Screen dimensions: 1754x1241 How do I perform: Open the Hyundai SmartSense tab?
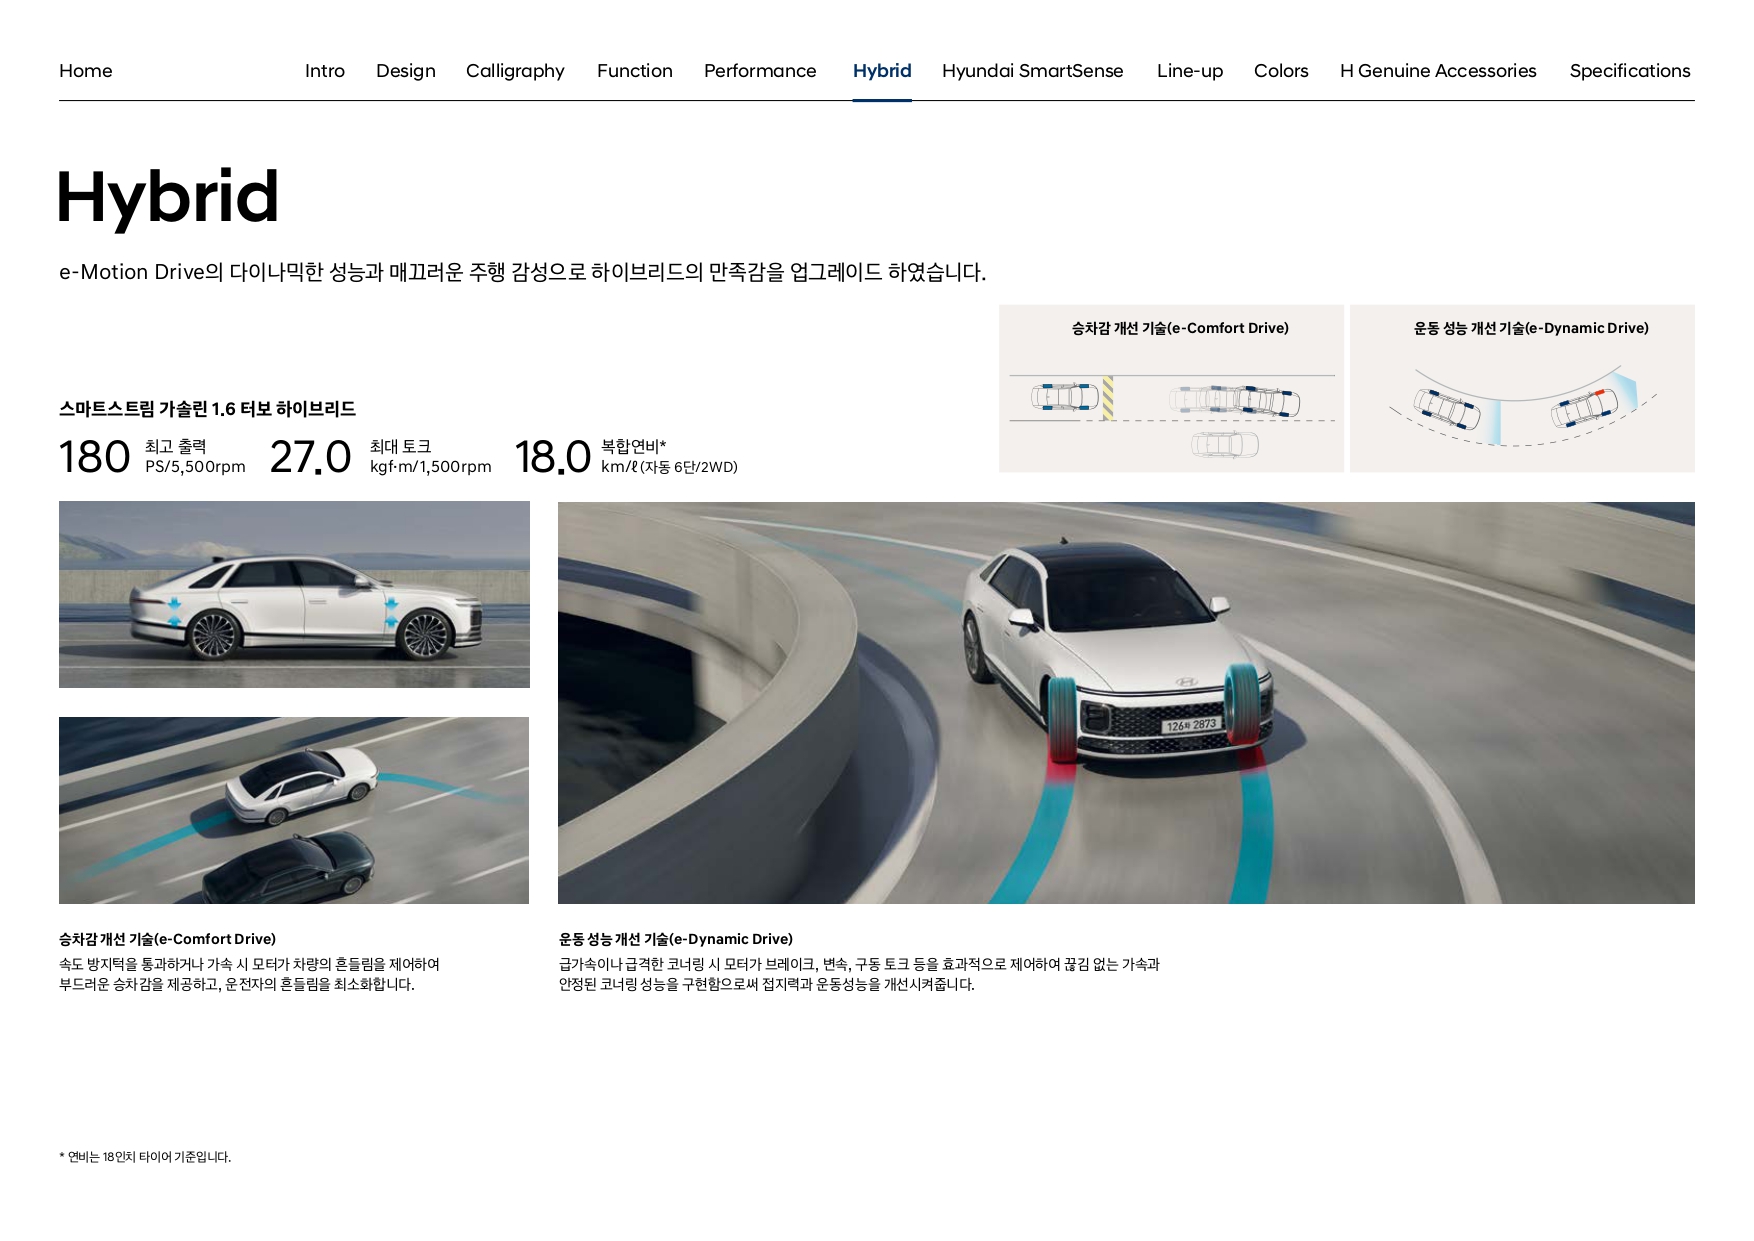coord(1033,71)
